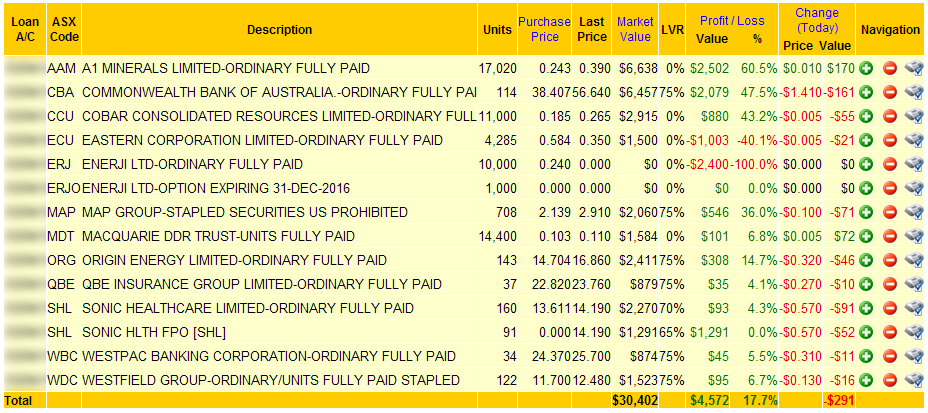Click the green plus icon in the MAP row
928x413 pixels.
tap(868, 212)
